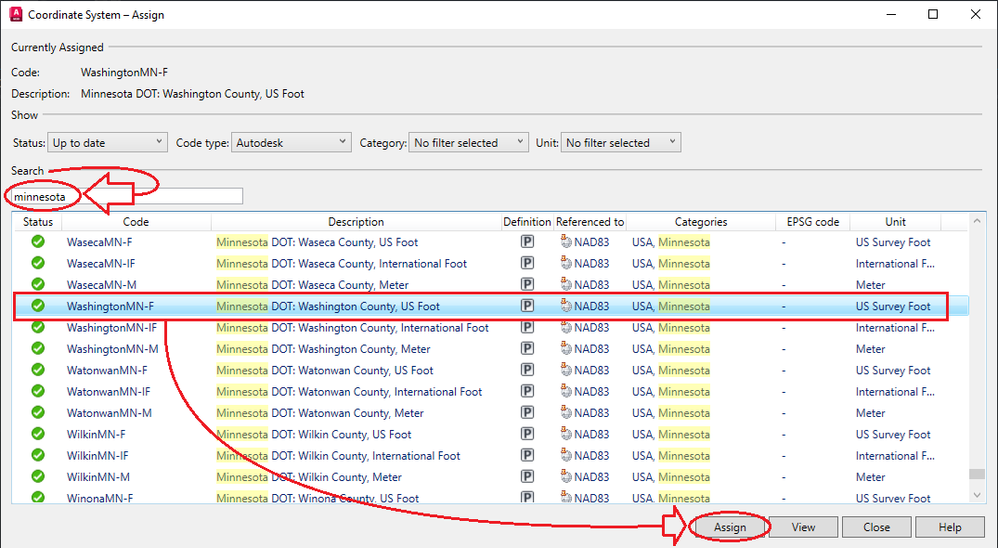Click the View button
This screenshot has width=998, height=548.
click(x=803, y=527)
